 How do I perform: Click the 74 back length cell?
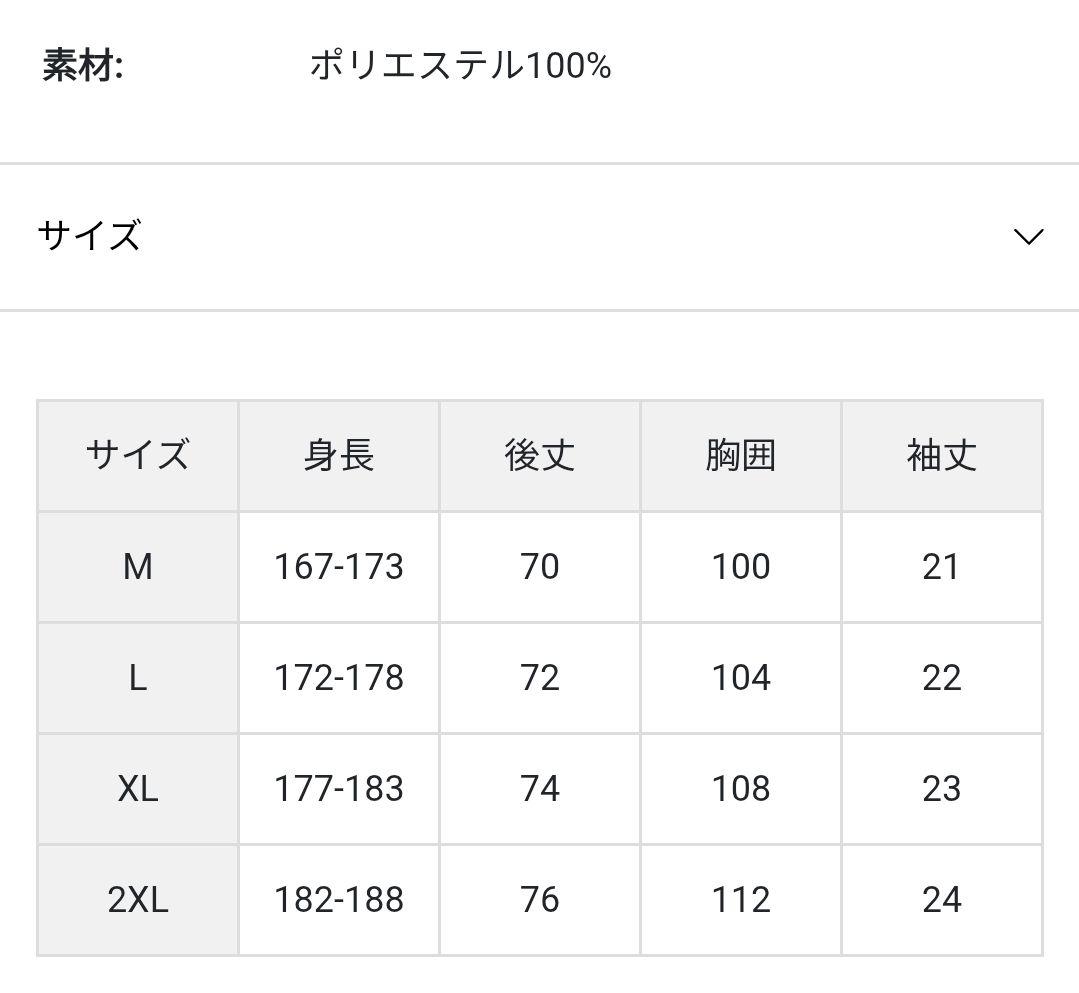click(539, 789)
